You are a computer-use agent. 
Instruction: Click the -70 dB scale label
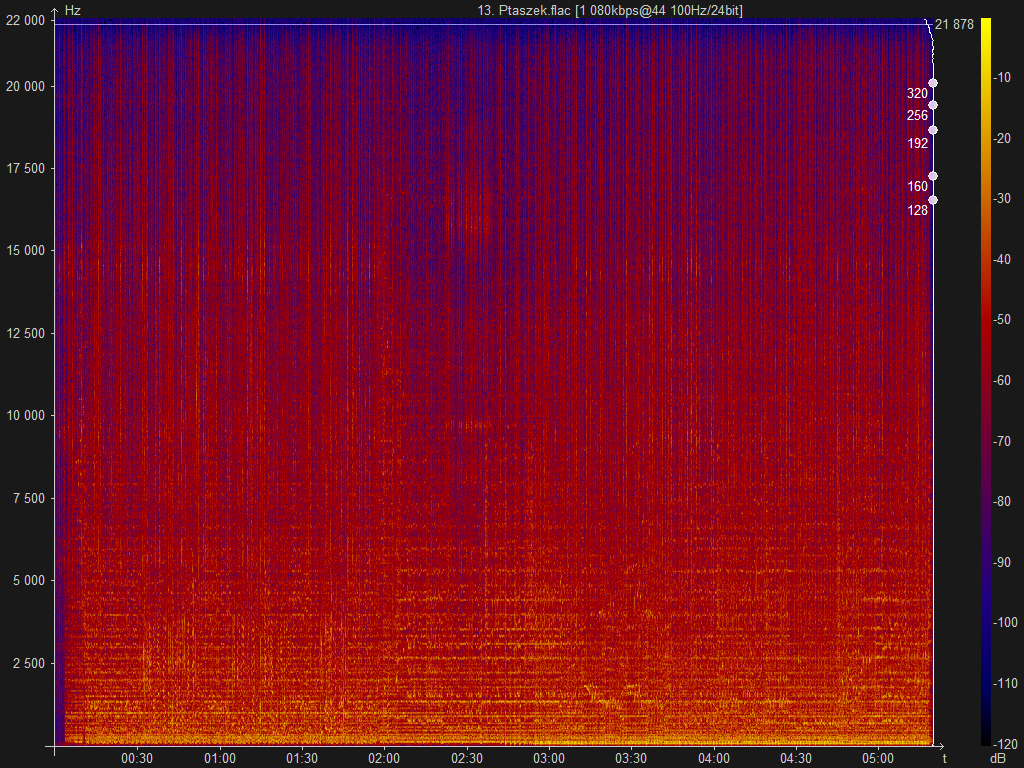pyautogui.click(x=1002, y=441)
